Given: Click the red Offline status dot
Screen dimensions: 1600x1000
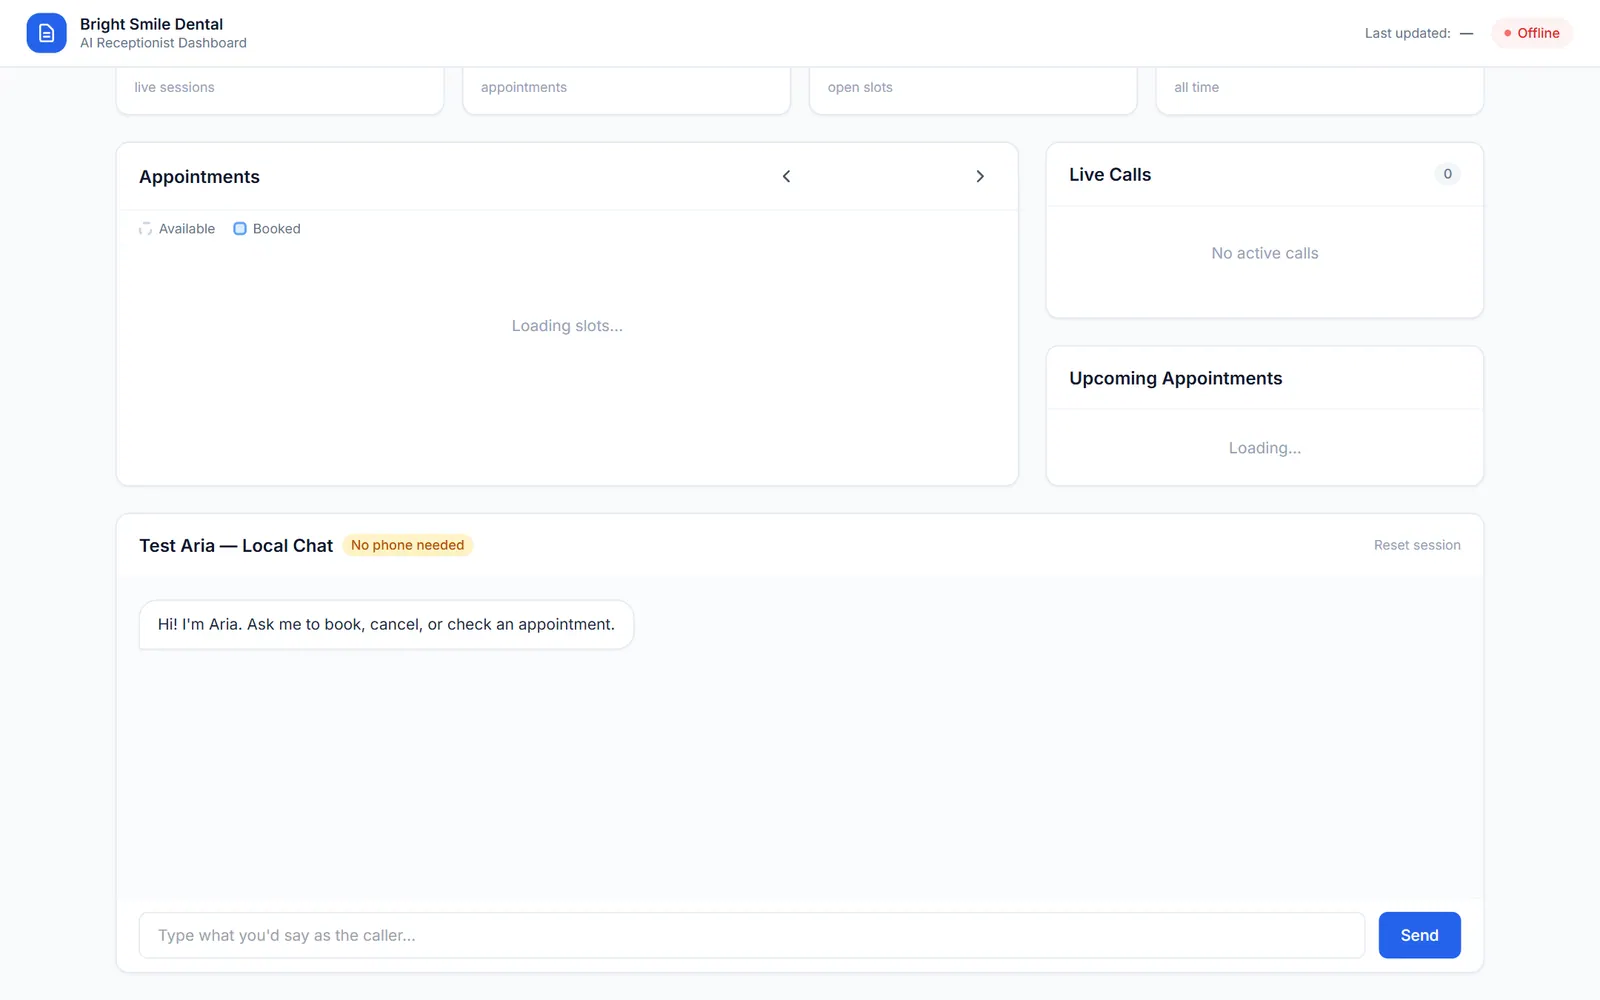Looking at the screenshot, I should [x=1508, y=33].
